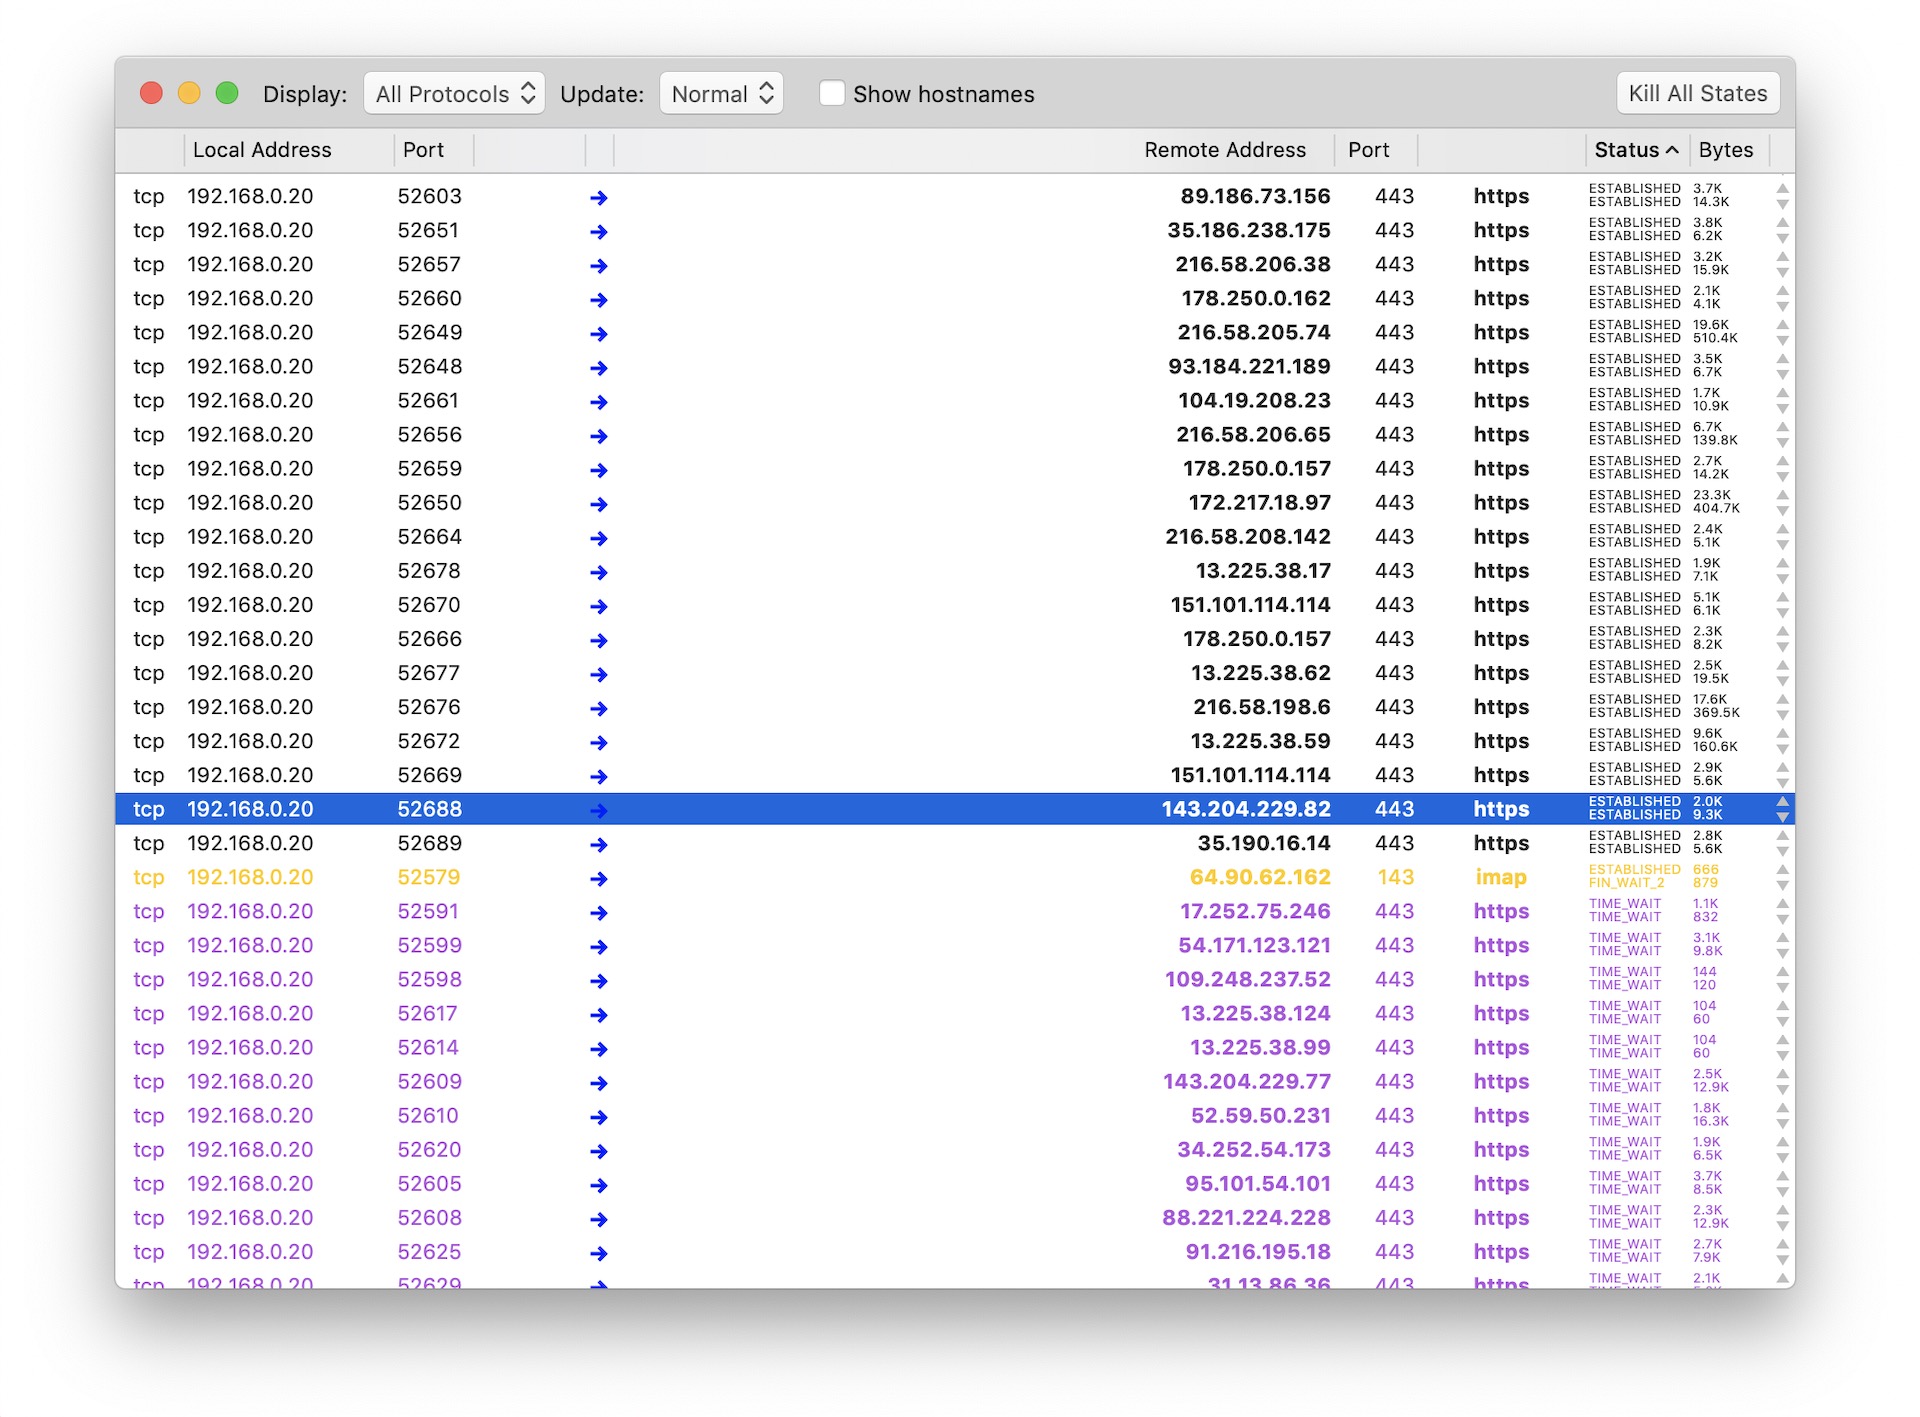Click direction arrow for 216.58.206.38 connection
Screen dimensions: 1920x1417
598,265
